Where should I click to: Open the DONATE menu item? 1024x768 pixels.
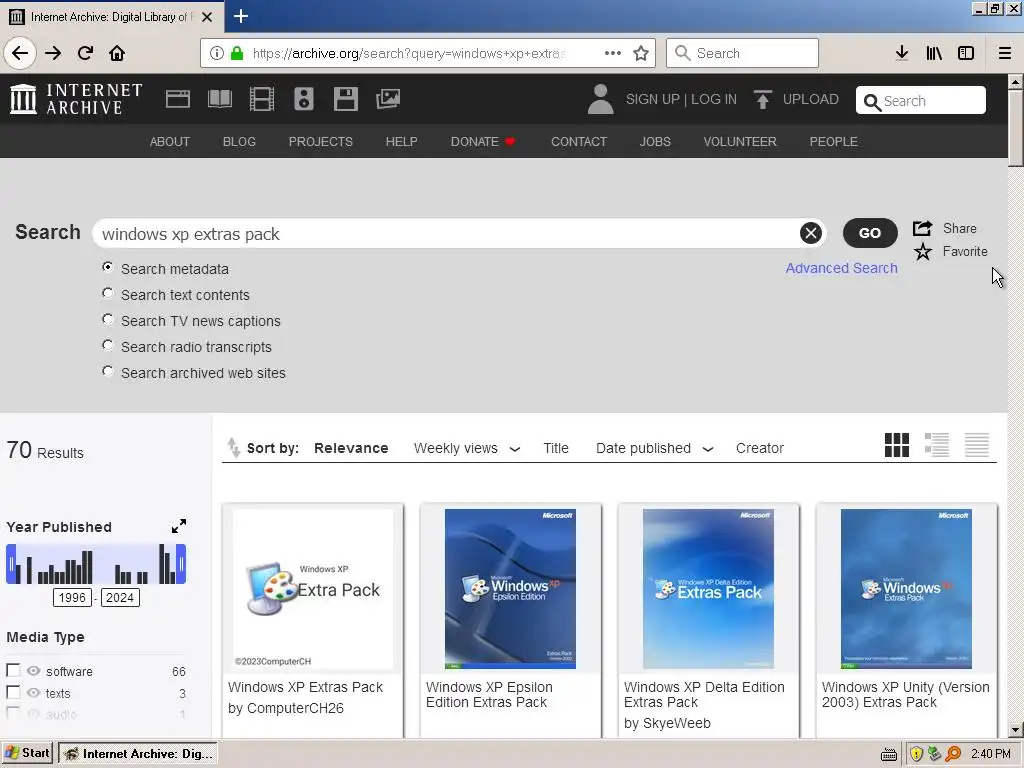(483, 142)
